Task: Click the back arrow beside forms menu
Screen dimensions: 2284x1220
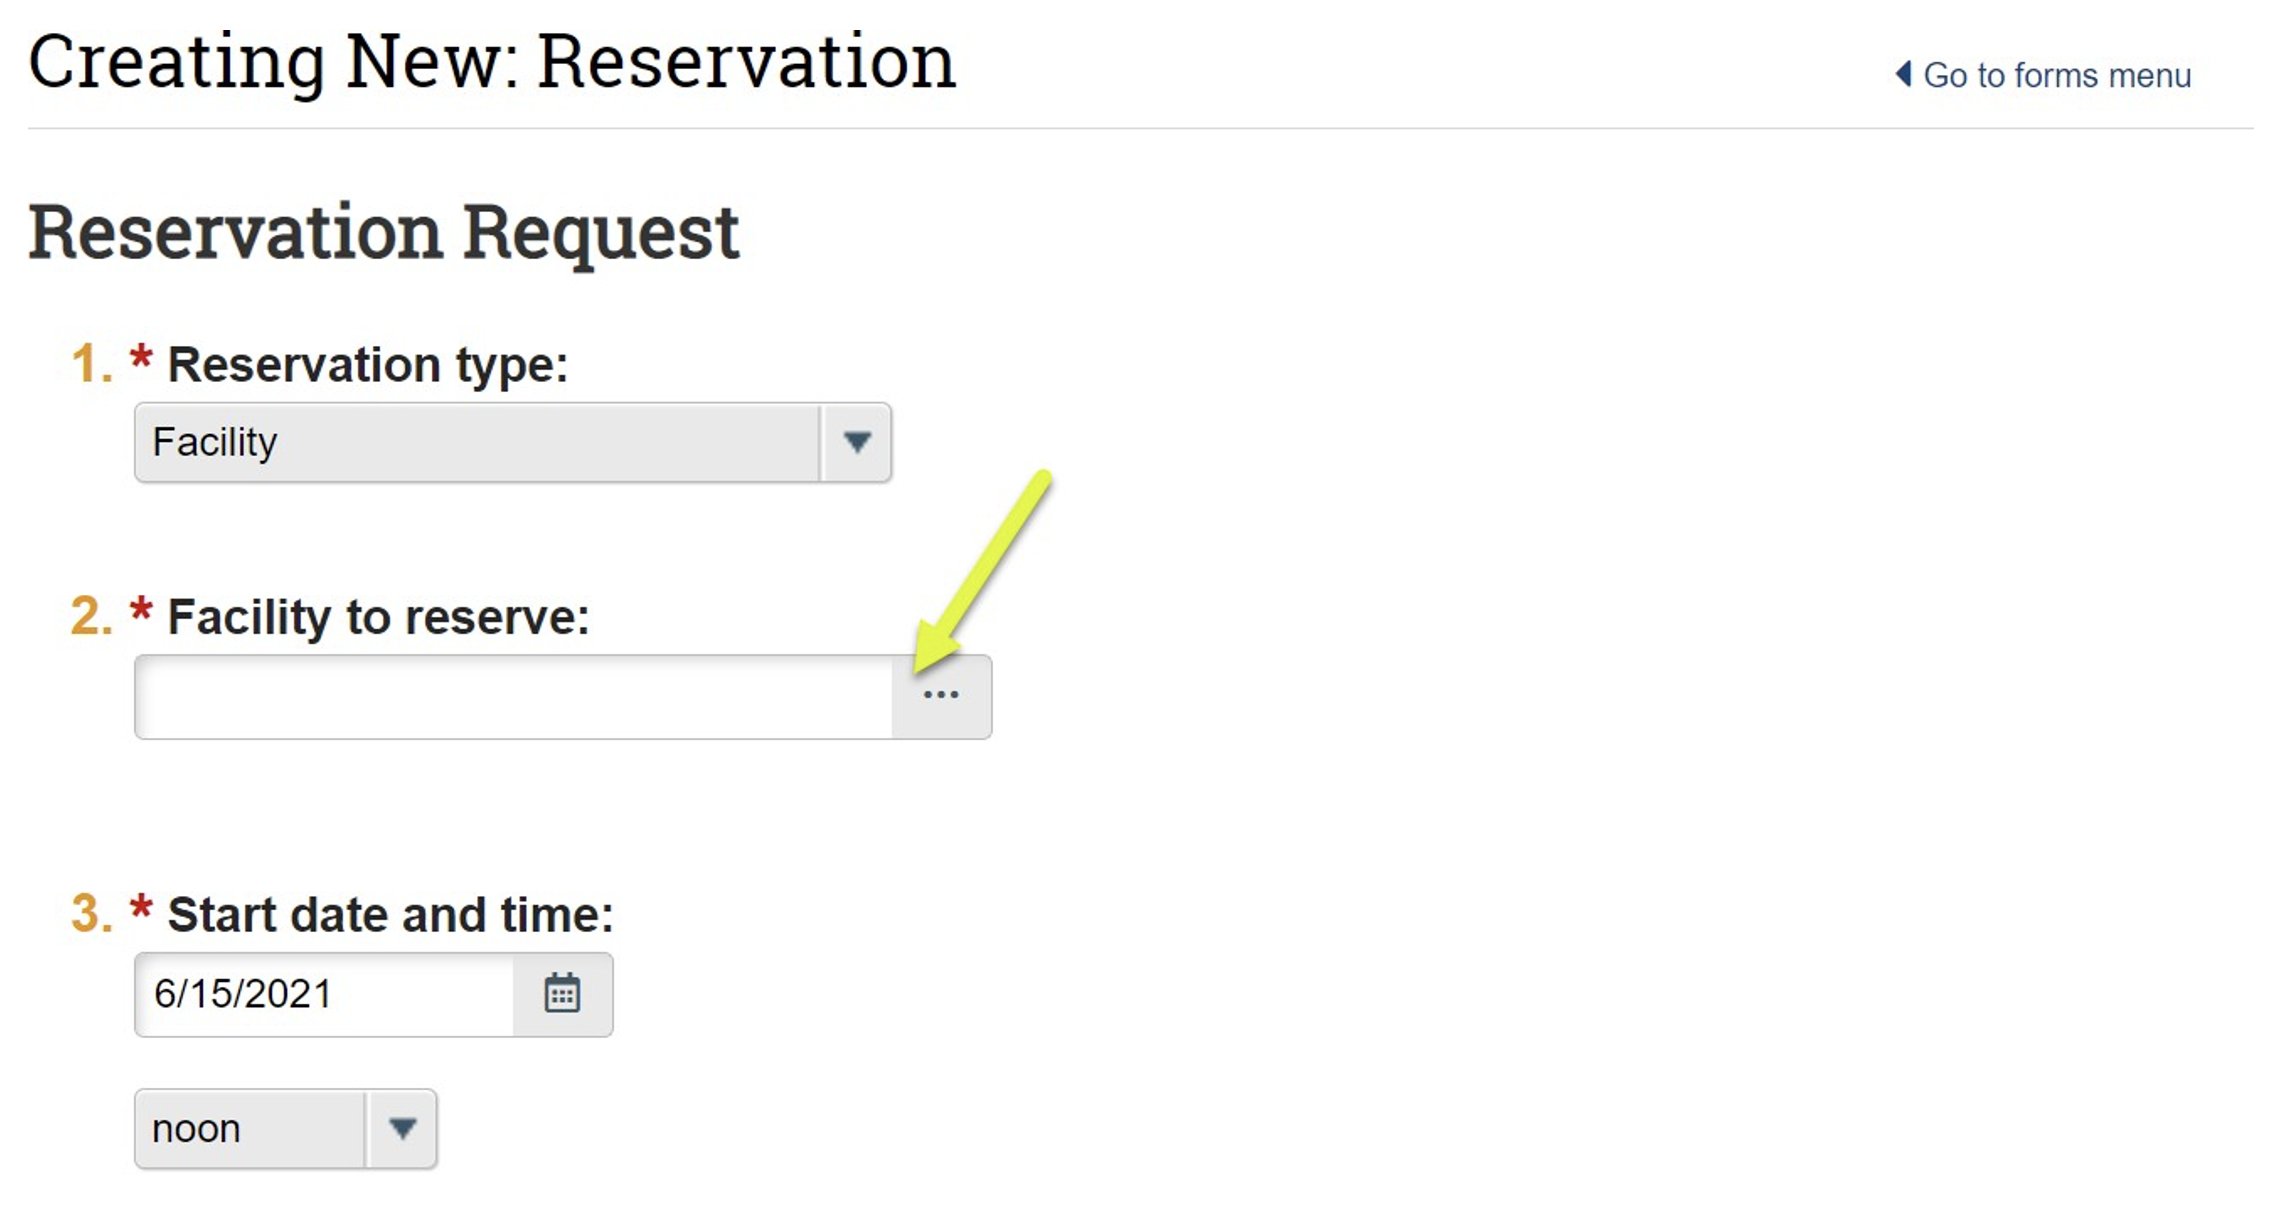Action: (1904, 75)
